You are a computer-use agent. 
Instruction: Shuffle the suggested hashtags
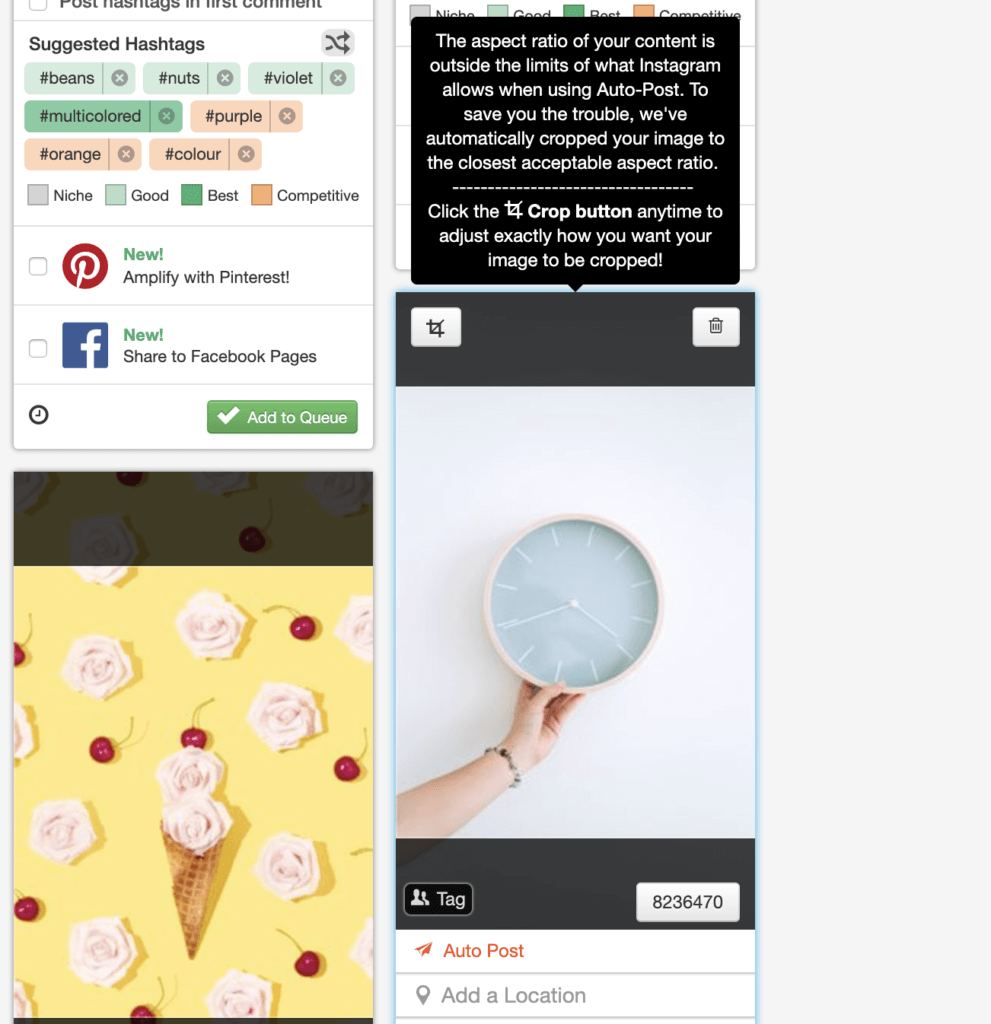click(x=338, y=43)
